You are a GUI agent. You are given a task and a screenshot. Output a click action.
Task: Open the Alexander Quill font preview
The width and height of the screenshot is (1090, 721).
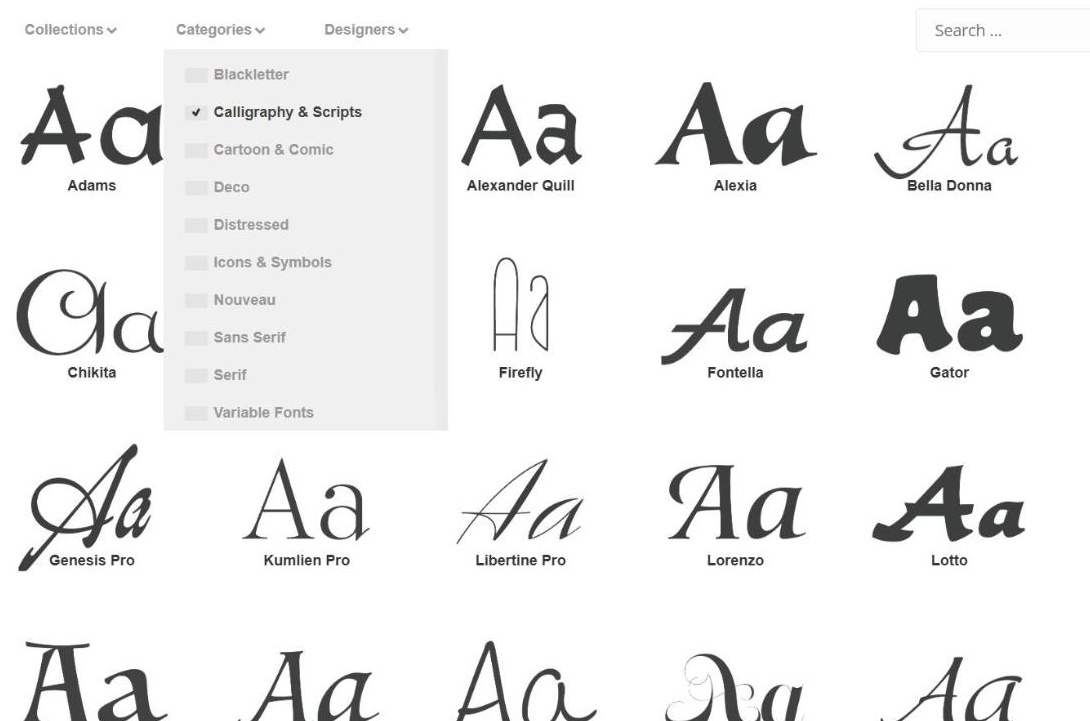tap(521, 125)
